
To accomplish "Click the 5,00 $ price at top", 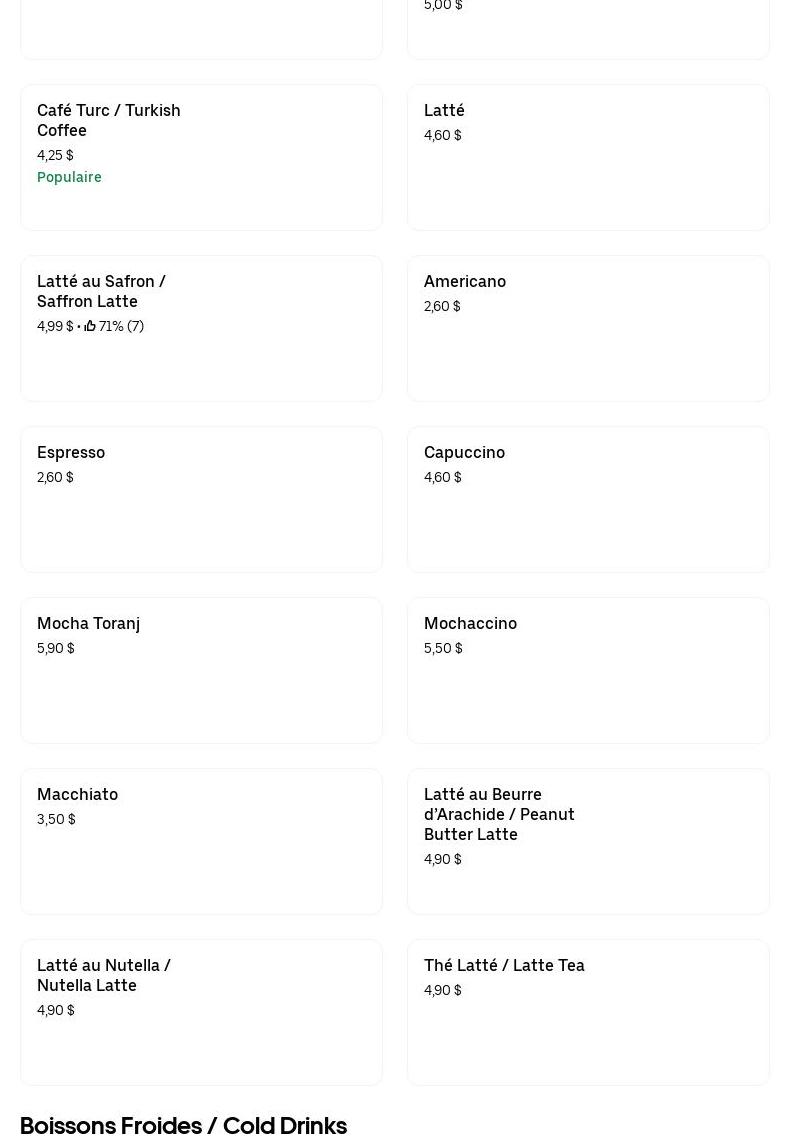I will [x=443, y=6].
